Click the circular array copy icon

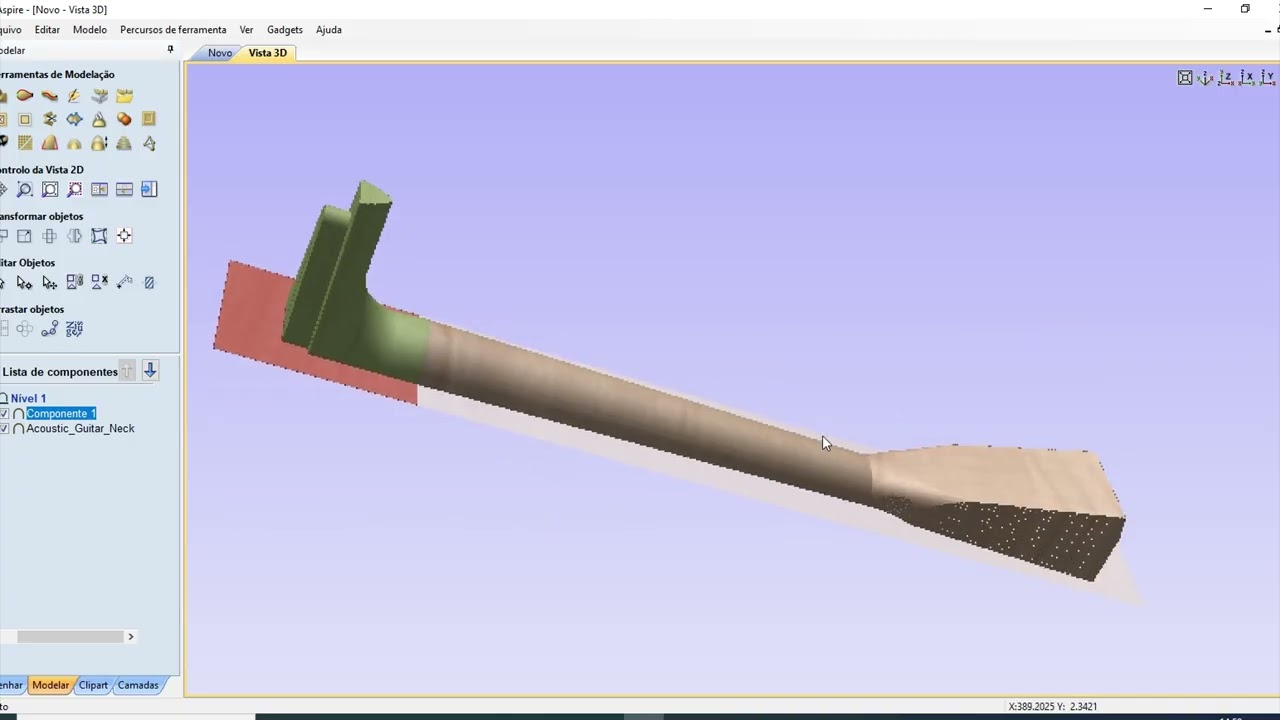click(x=25, y=329)
